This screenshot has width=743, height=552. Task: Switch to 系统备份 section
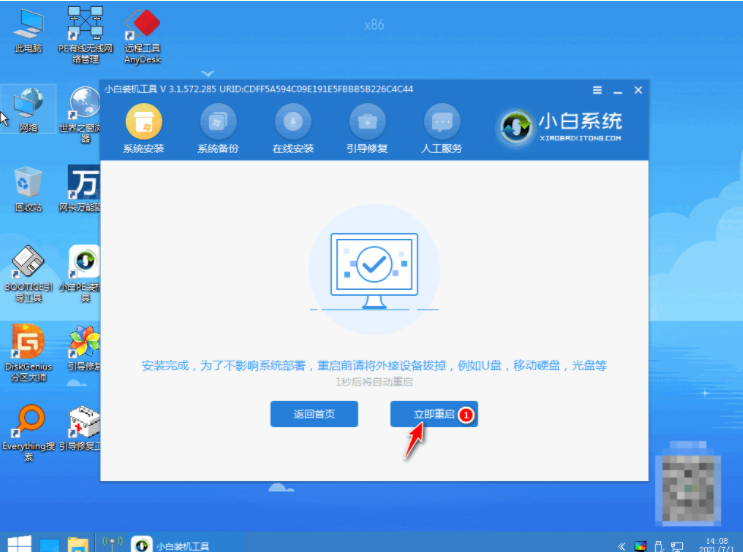click(218, 129)
